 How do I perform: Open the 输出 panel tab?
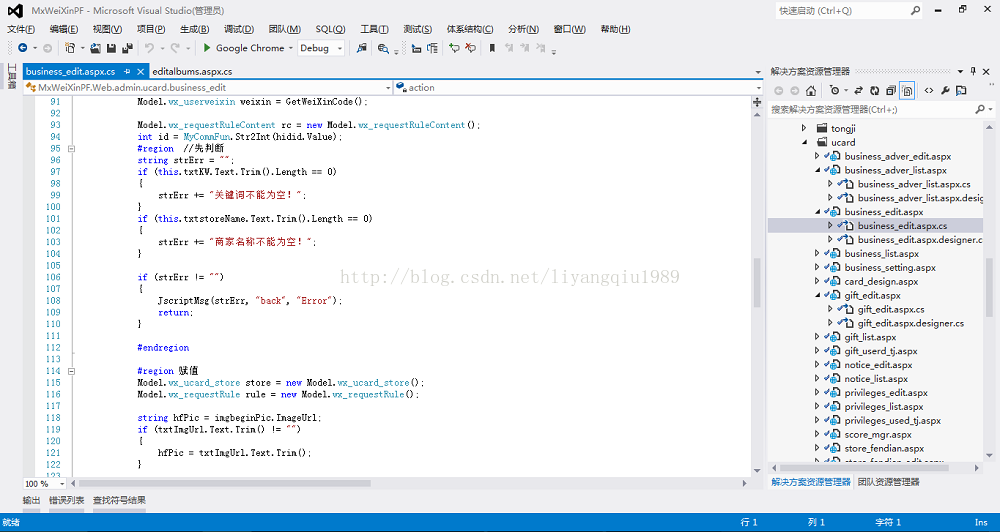coord(31,500)
